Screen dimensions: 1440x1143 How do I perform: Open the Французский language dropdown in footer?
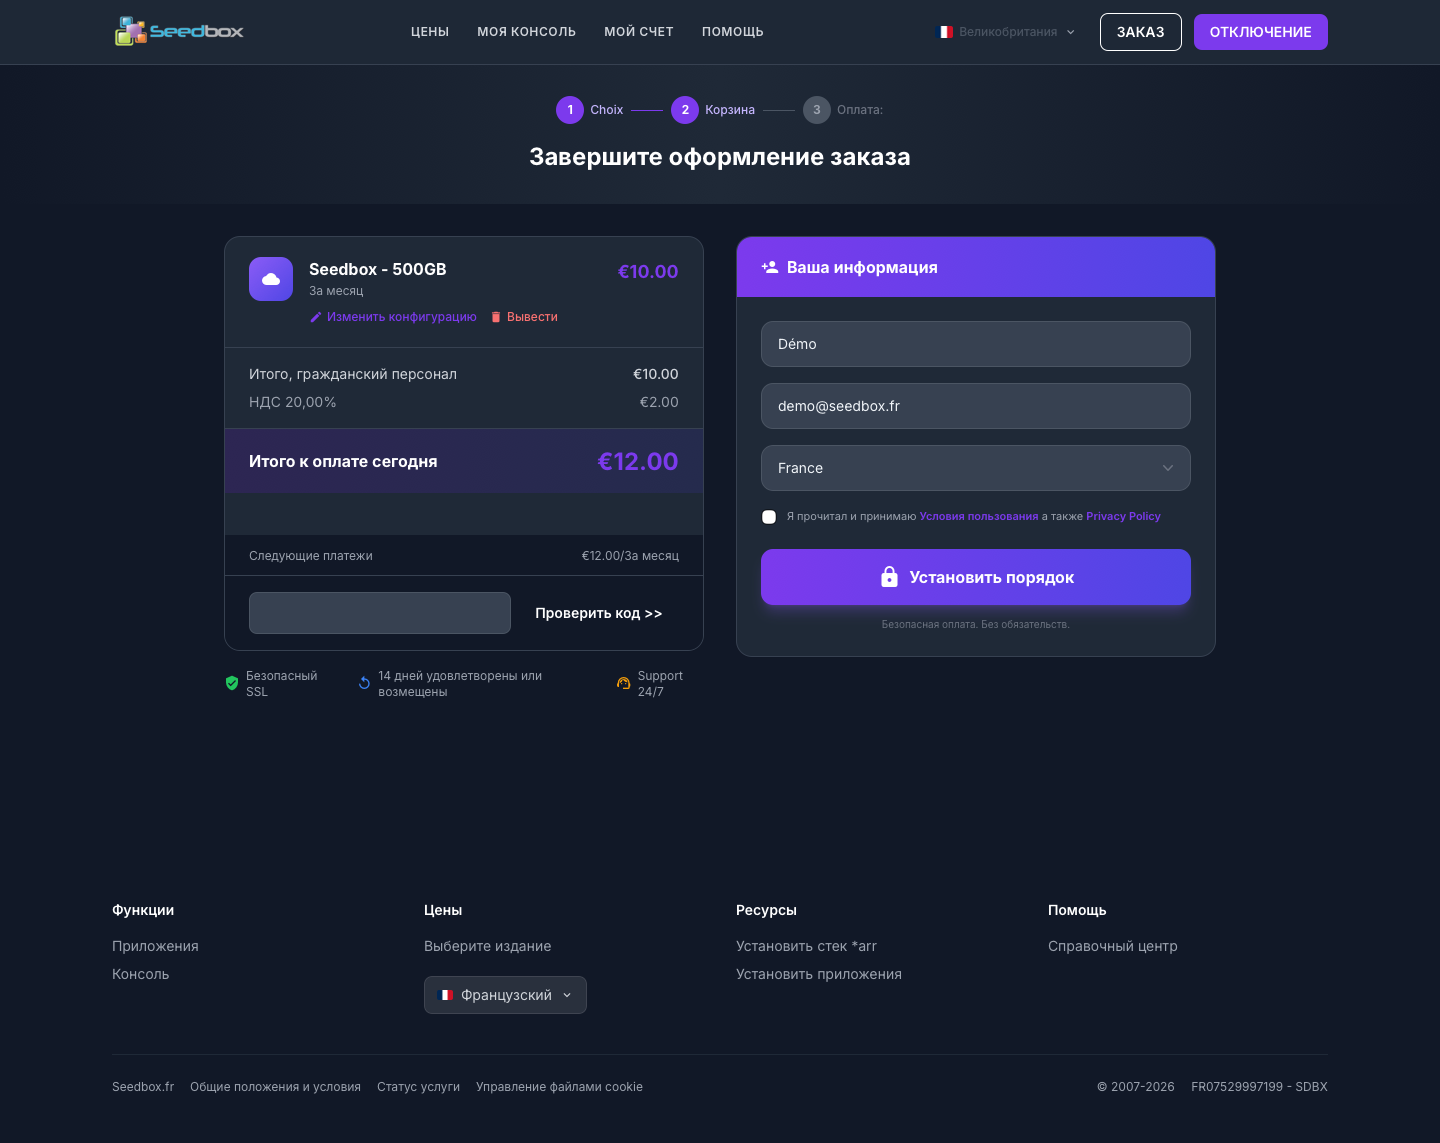505,995
